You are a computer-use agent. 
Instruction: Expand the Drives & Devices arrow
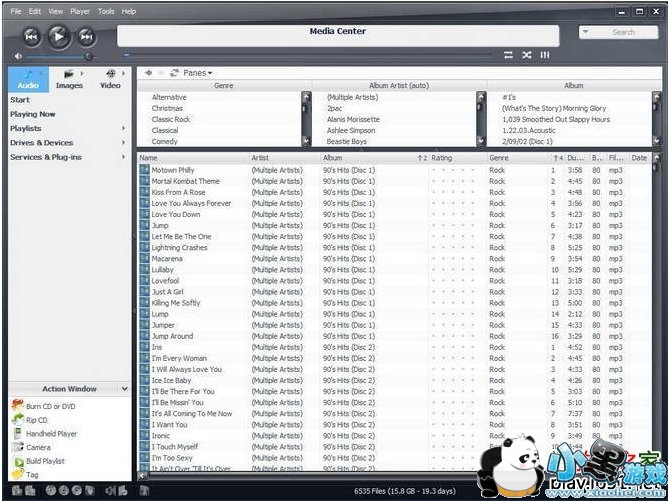coord(124,143)
